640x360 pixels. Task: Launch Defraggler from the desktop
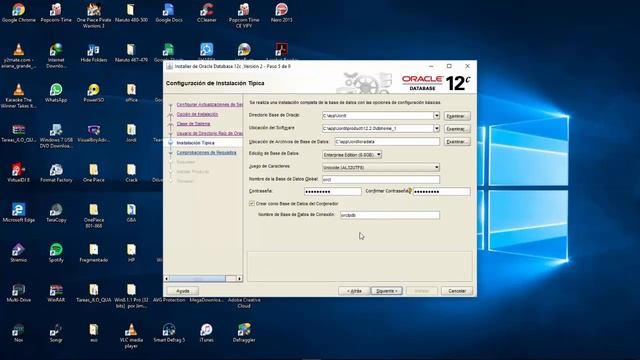[244, 332]
